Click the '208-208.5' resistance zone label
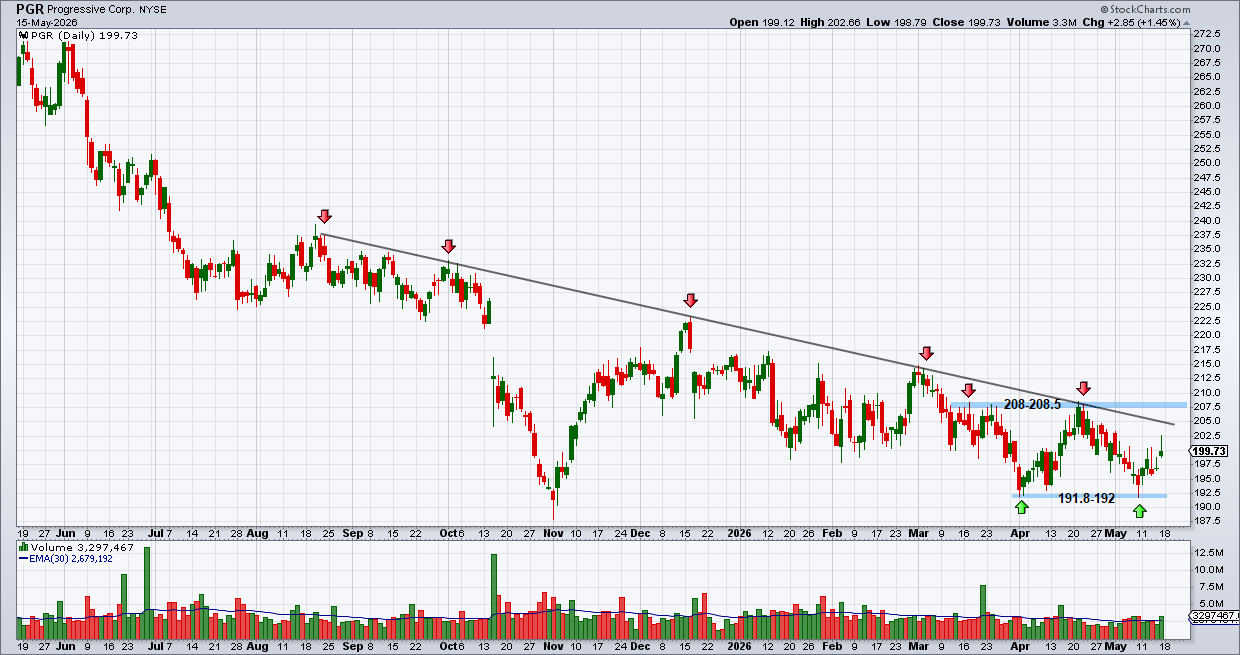 [x=1032, y=404]
